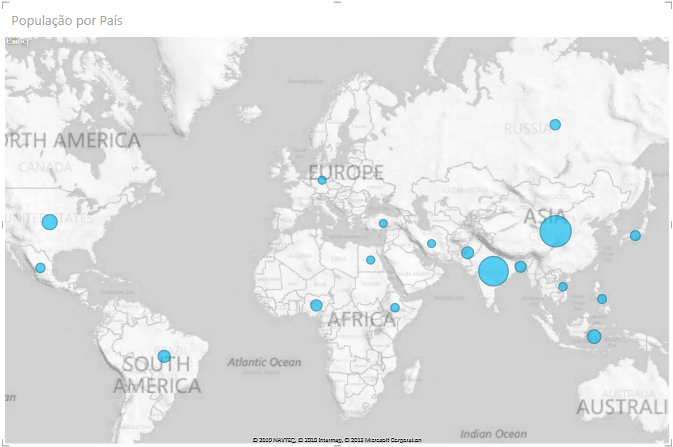Image resolution: width=673 pixels, height=447 pixels.
Task: Select the Indonesia bubble
Action: tap(594, 337)
